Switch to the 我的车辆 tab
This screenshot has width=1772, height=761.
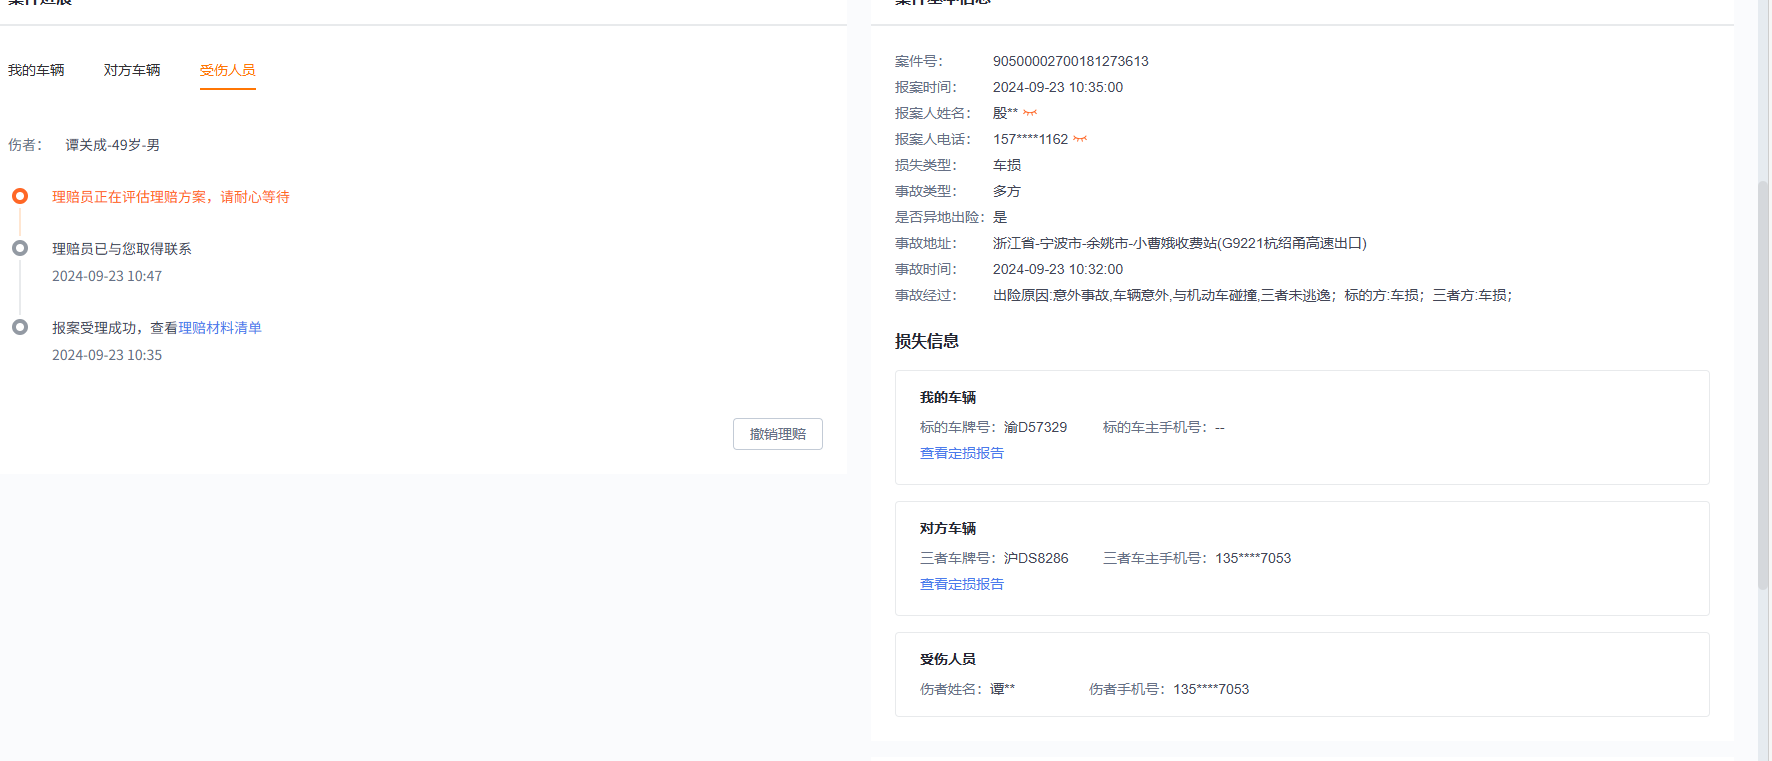pos(36,70)
